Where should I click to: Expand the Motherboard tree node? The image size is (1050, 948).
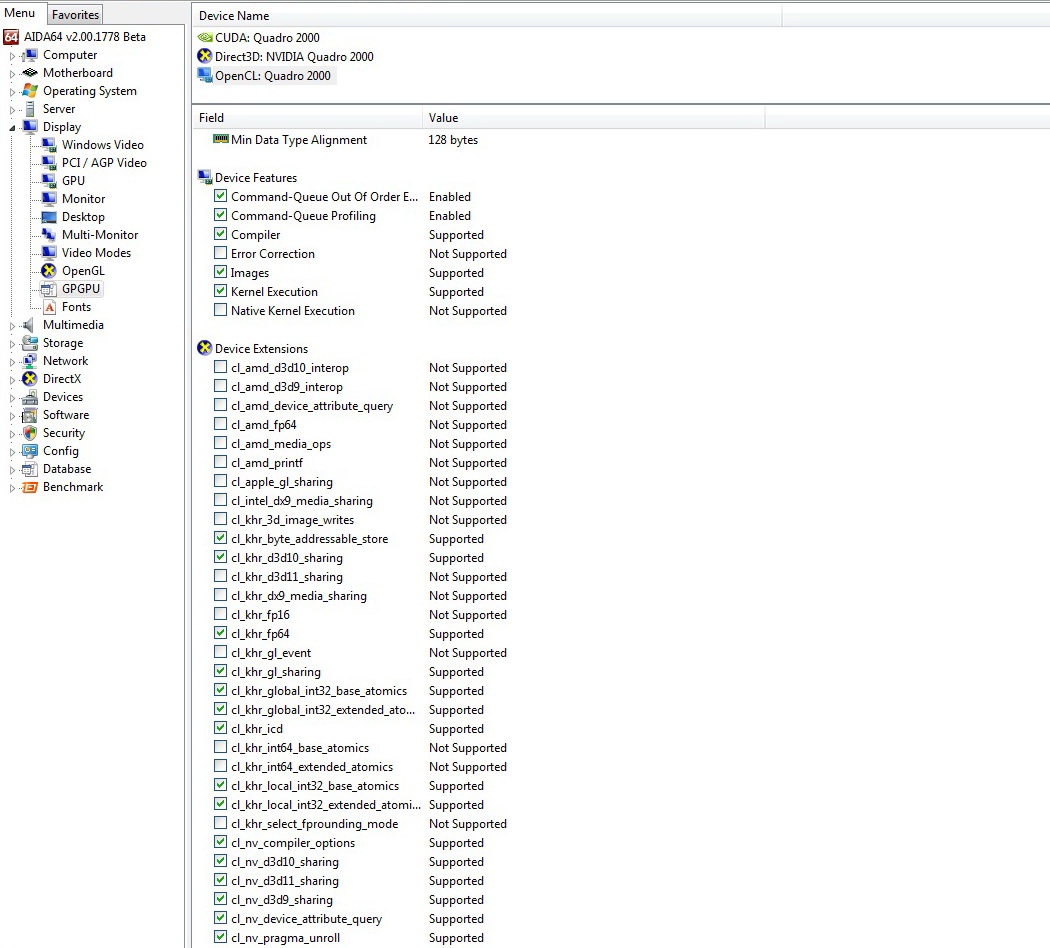tap(12, 74)
